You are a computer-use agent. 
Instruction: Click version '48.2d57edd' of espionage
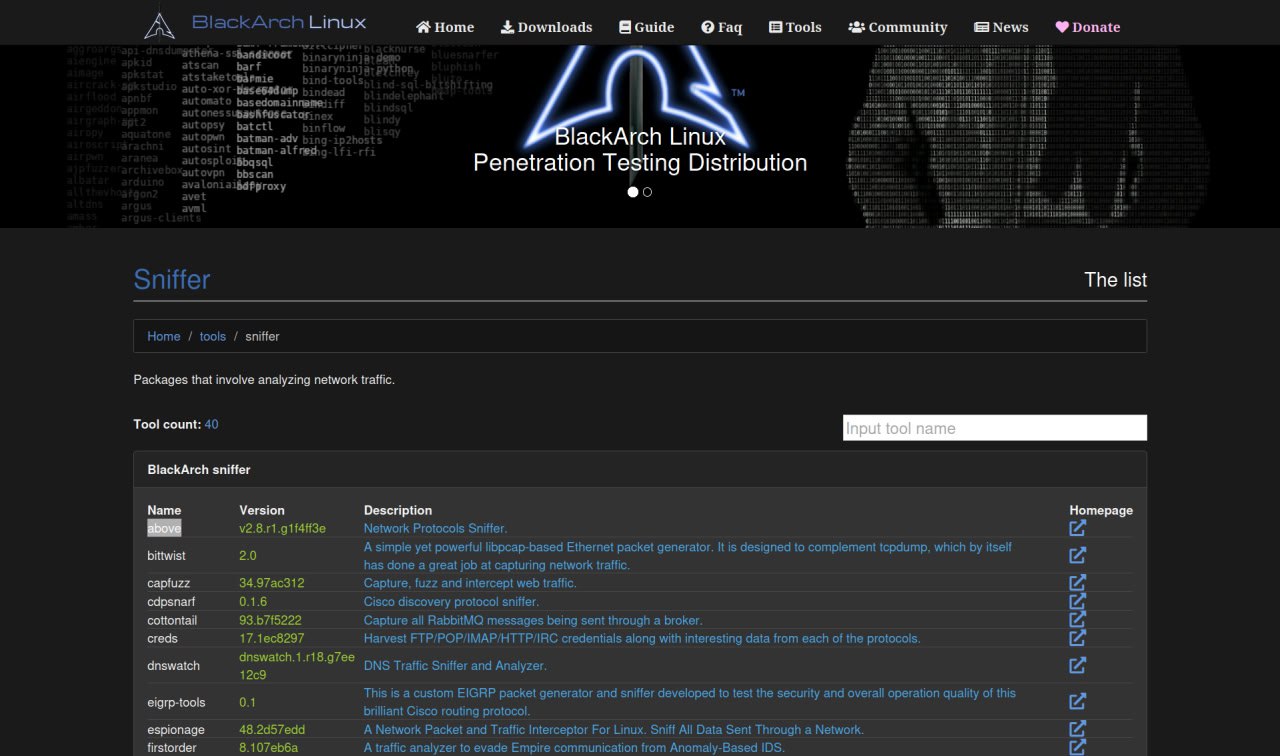coord(272,729)
